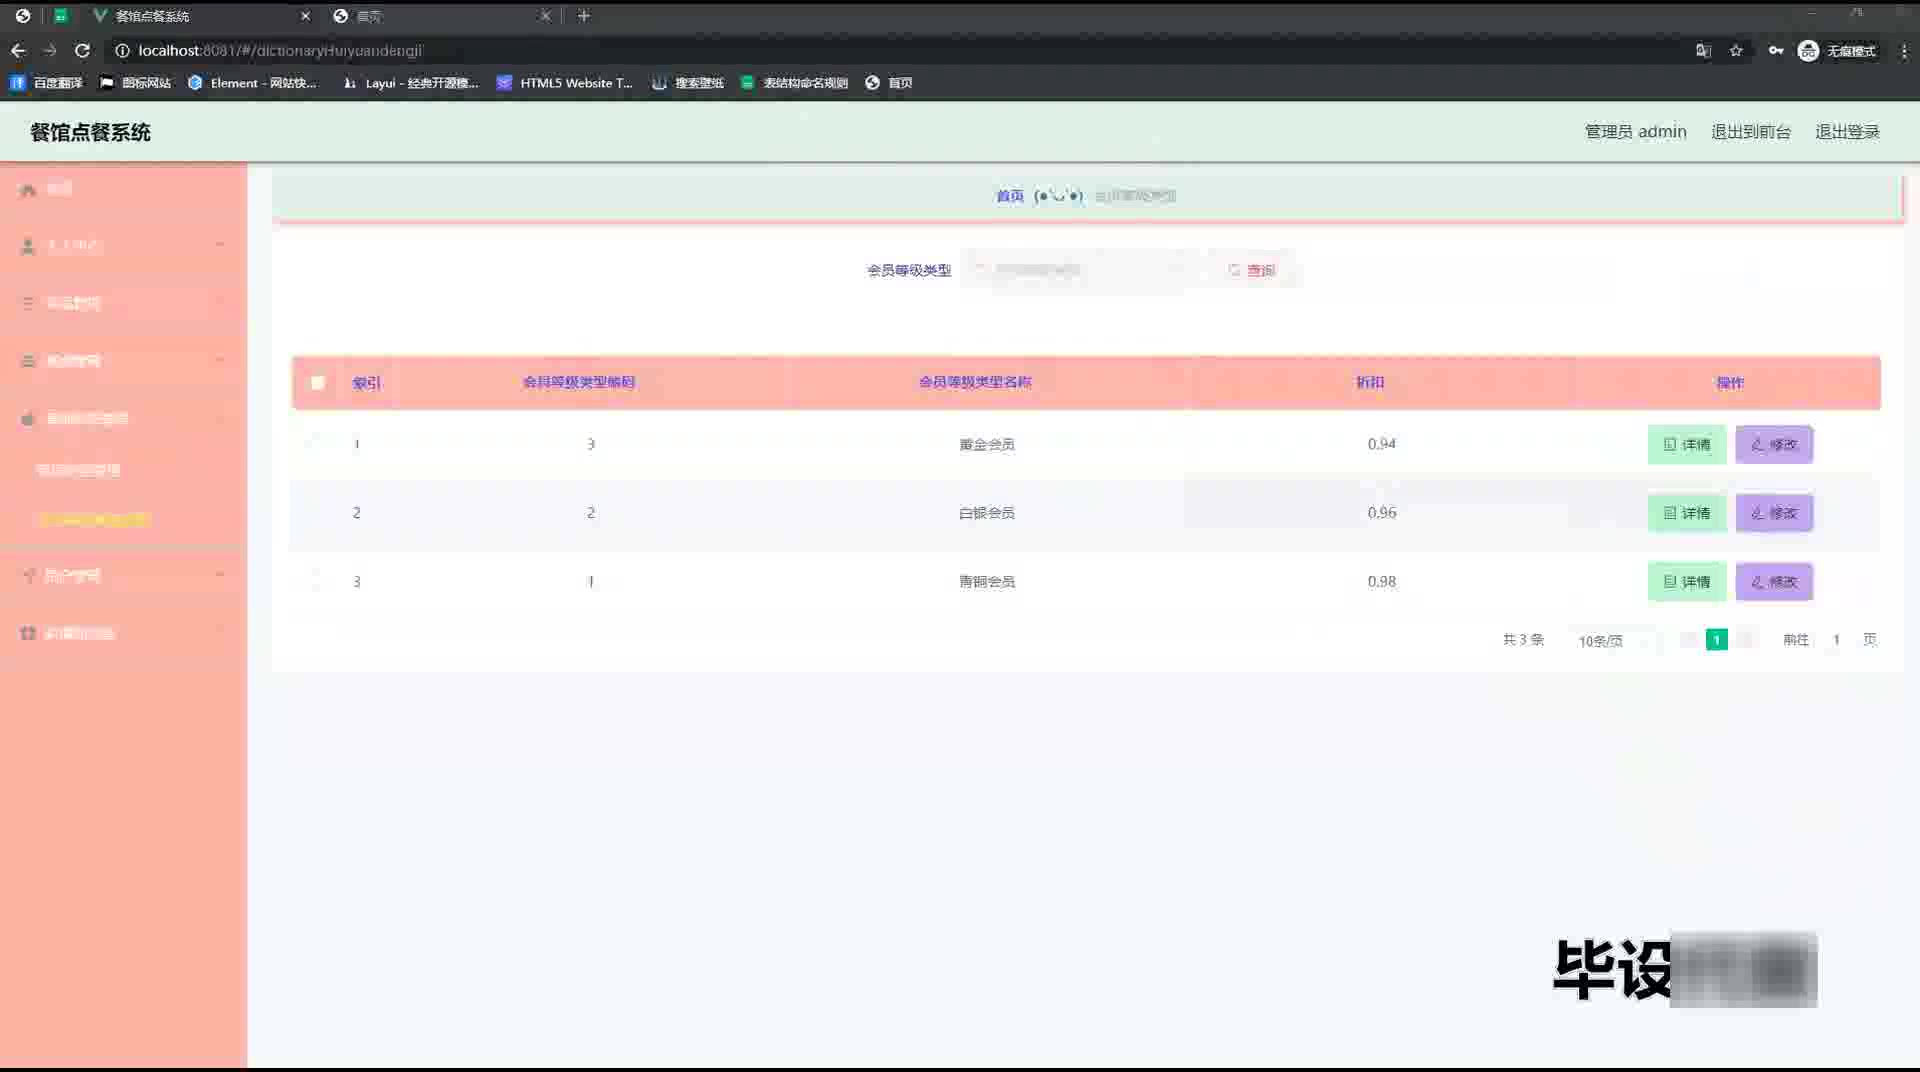The height and width of the screenshot is (1072, 1920).
Task: Click the 共 3 条 total count text
Action: tap(1523, 640)
